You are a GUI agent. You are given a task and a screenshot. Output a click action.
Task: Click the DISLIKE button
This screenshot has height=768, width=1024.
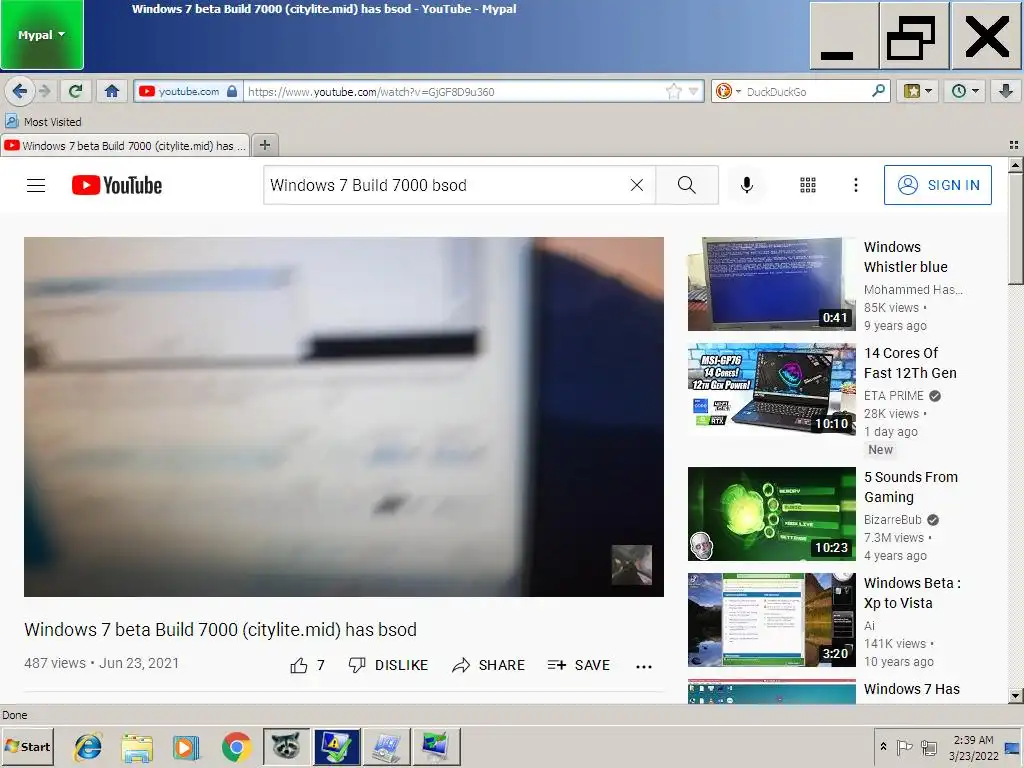pyautogui.click(x=389, y=665)
